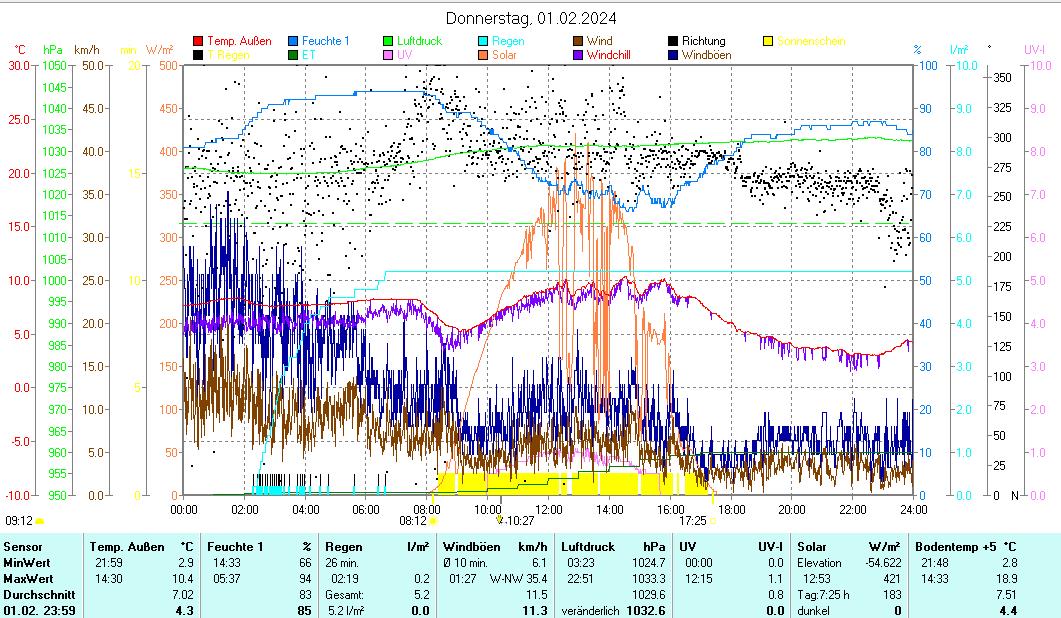This screenshot has height=618, width=1061.
Task: Select the 'ET' legend label
Action: pos(309,56)
